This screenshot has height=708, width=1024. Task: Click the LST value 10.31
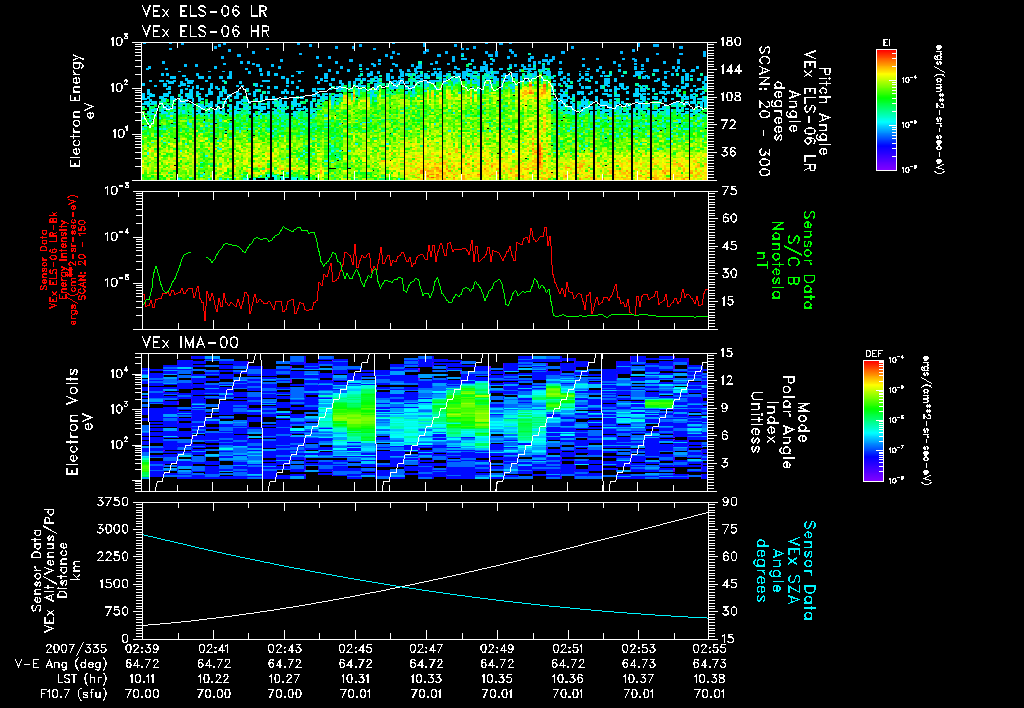355,679
